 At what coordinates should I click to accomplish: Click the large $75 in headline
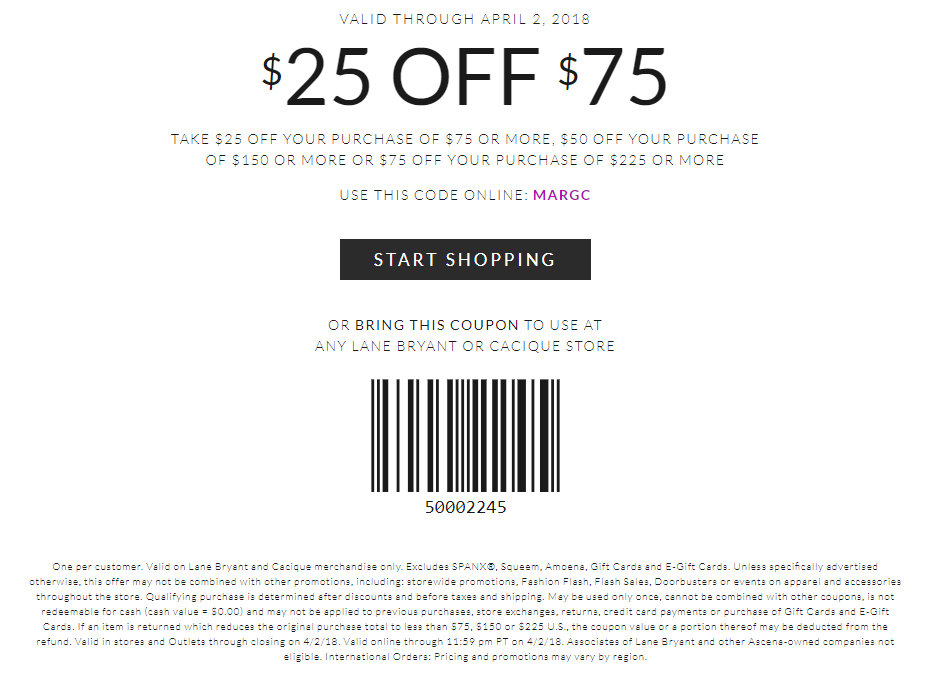(x=612, y=77)
